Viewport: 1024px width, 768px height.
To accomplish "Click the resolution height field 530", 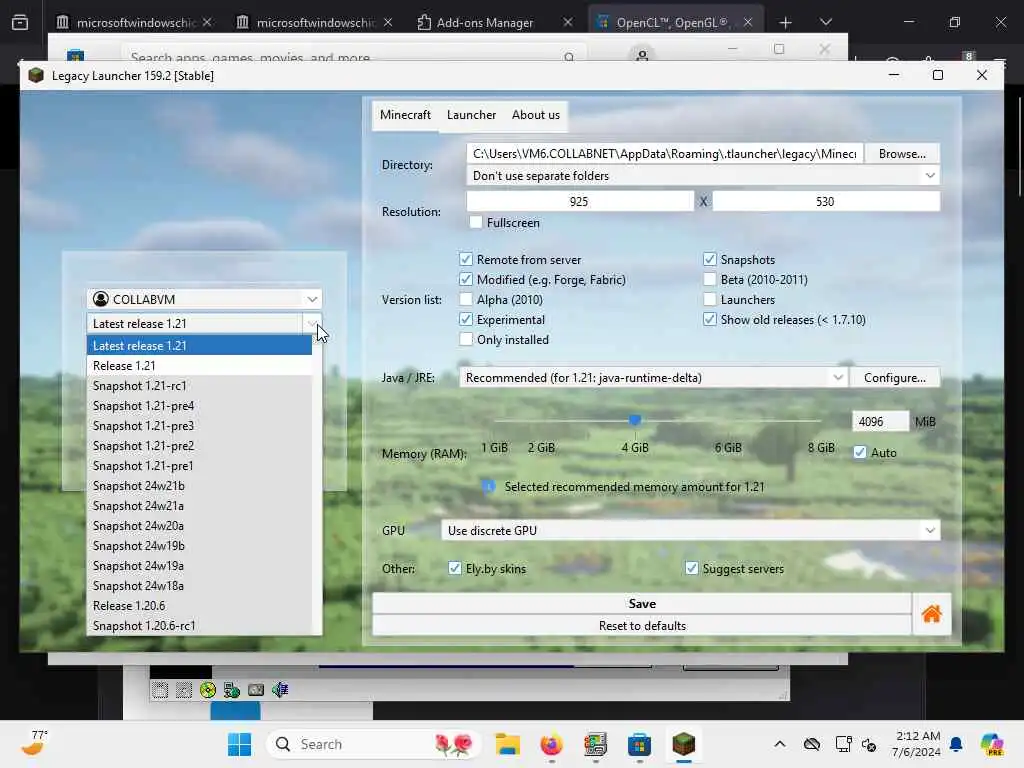I will pos(825,202).
